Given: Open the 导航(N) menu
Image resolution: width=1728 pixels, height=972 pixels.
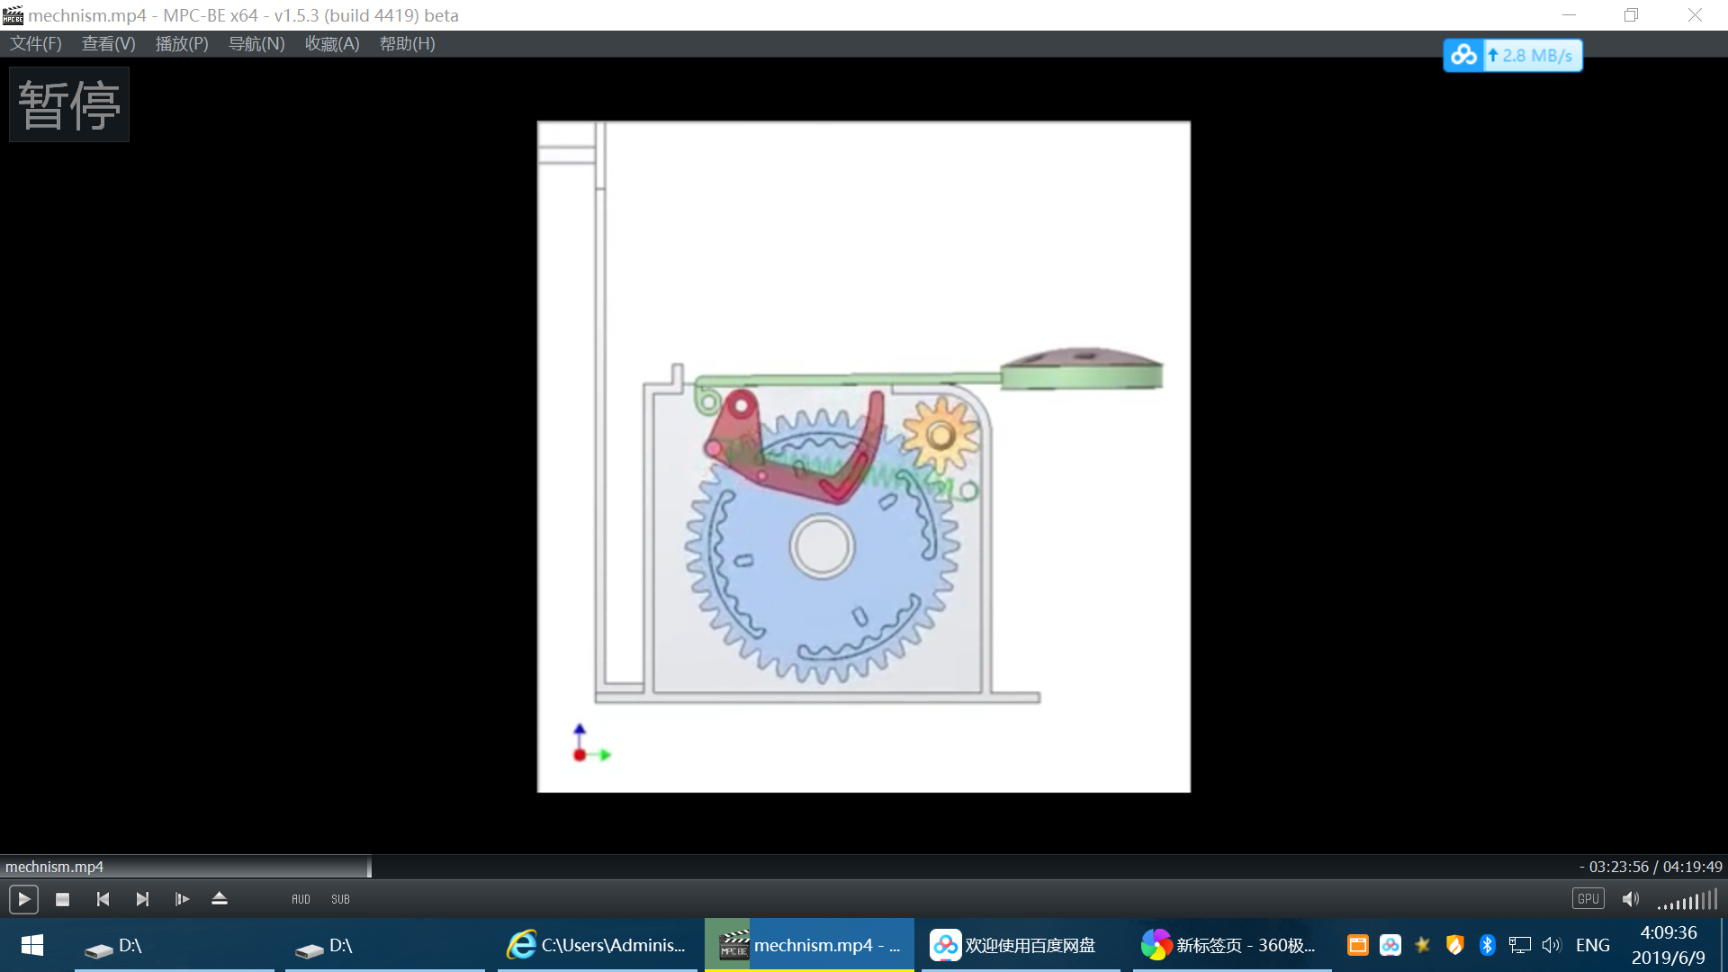Looking at the screenshot, I should pyautogui.click(x=256, y=43).
